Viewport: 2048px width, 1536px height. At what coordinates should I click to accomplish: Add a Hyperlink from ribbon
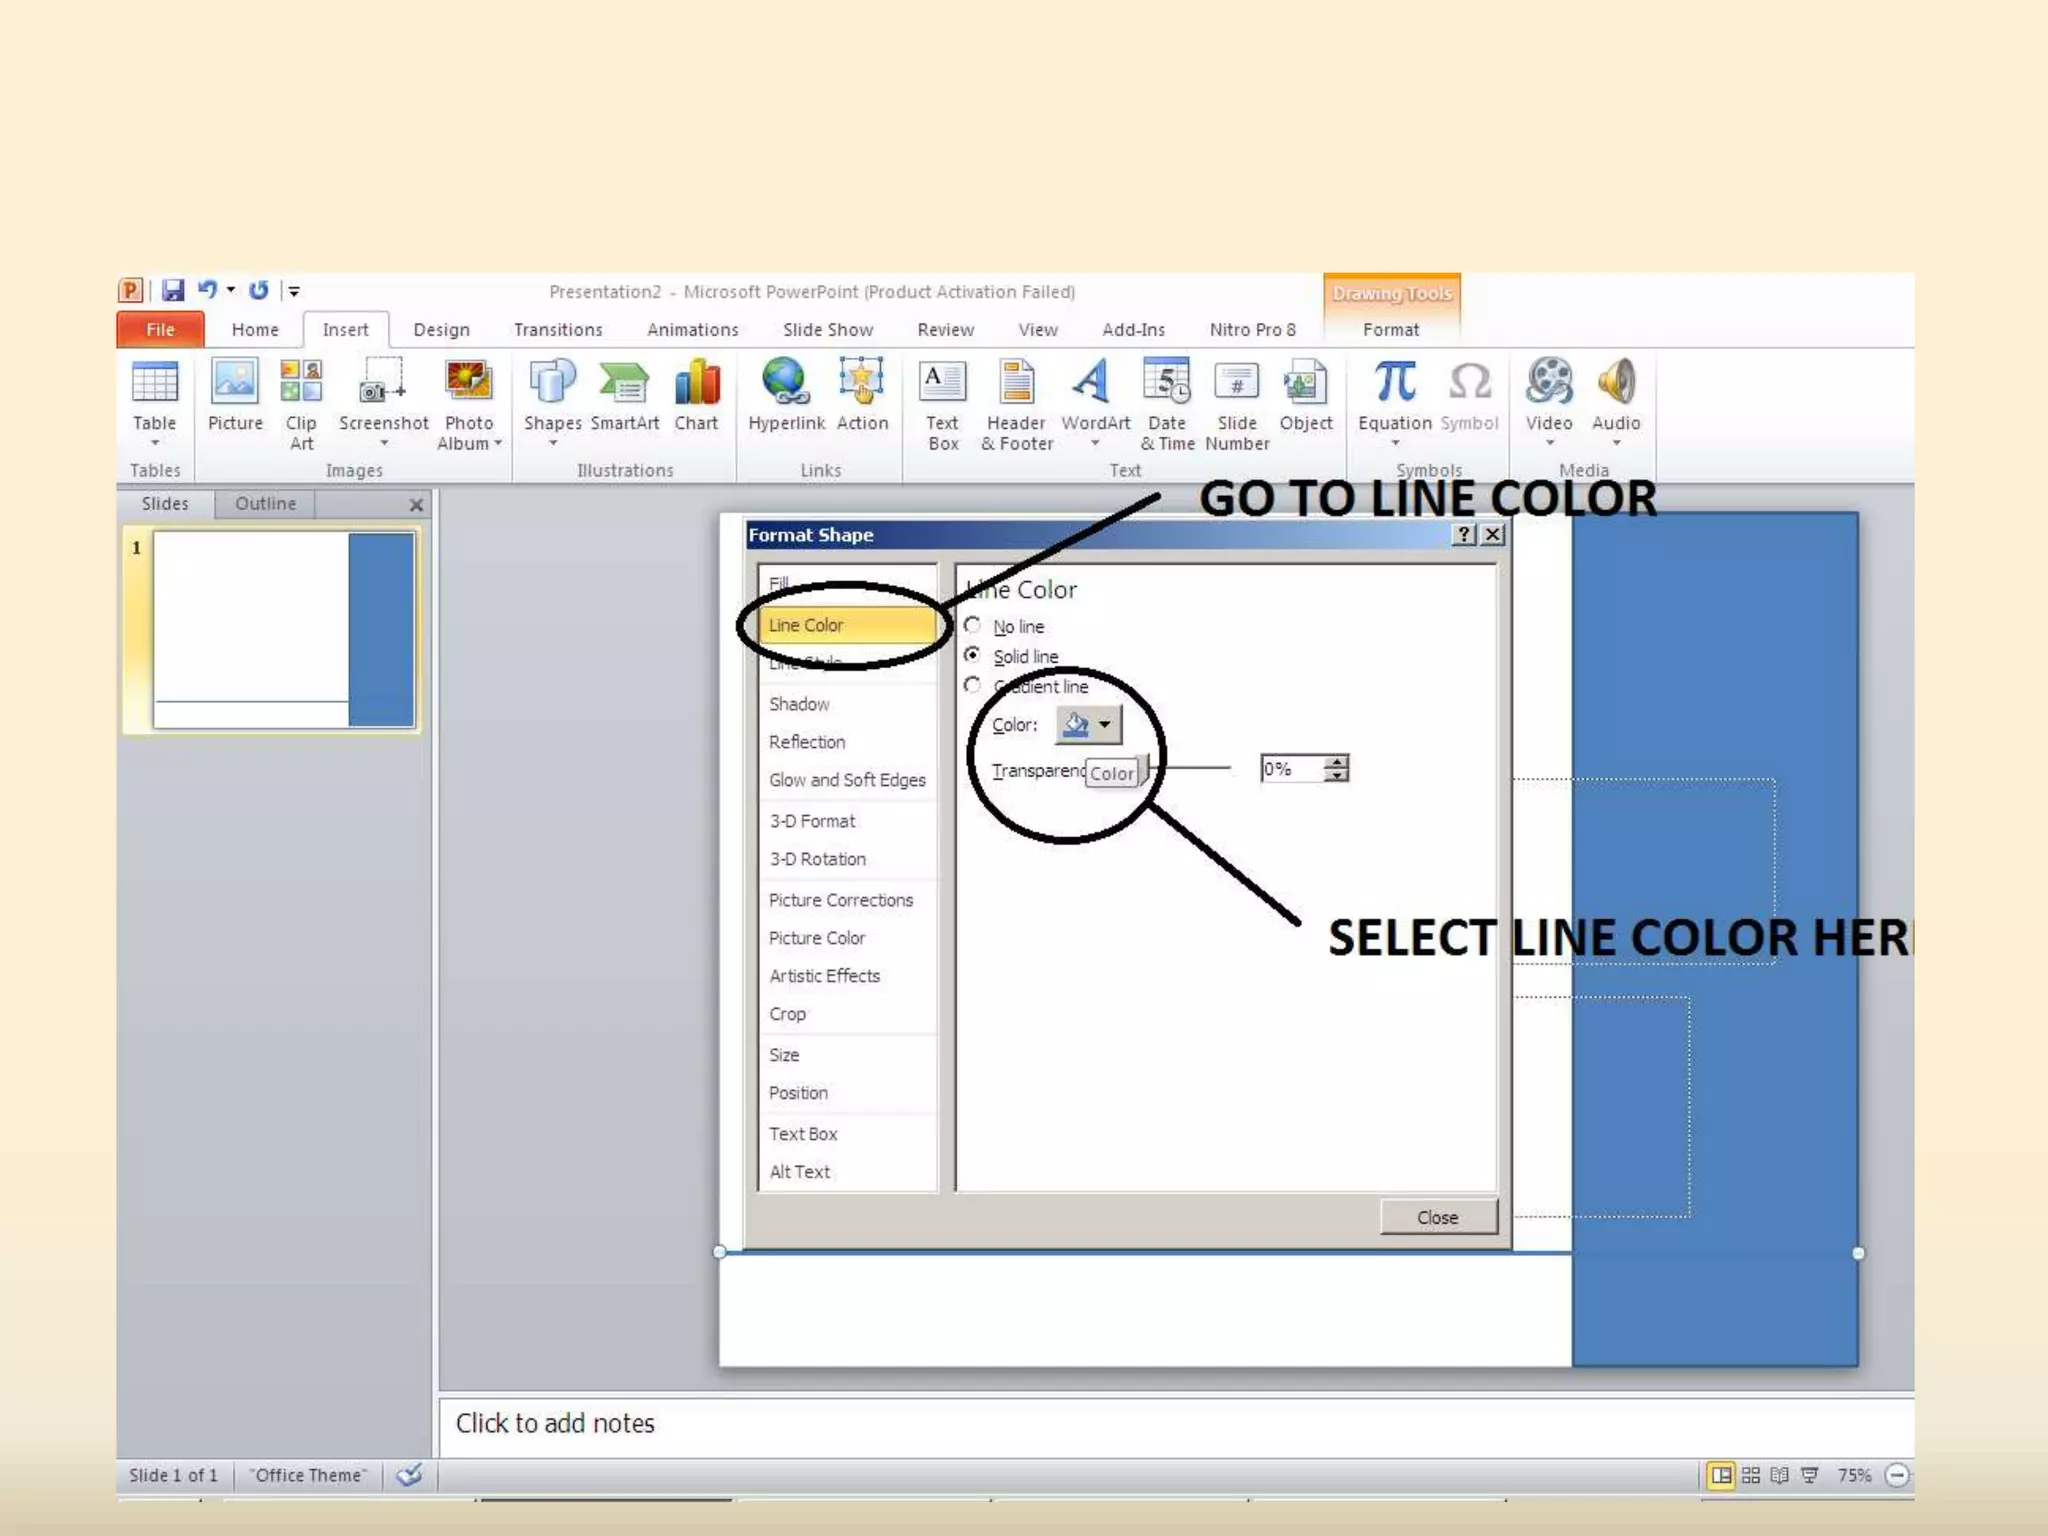coord(786,396)
